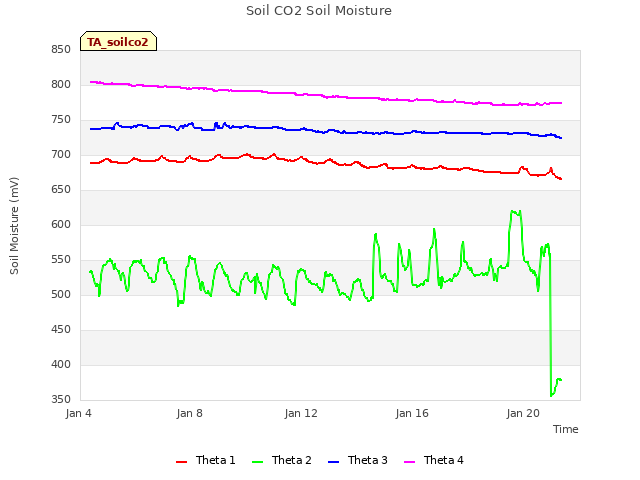Image resolution: width=640 pixels, height=480 pixels.
Task: Click the 650 y-axis tick label
Action: (x=61, y=189)
